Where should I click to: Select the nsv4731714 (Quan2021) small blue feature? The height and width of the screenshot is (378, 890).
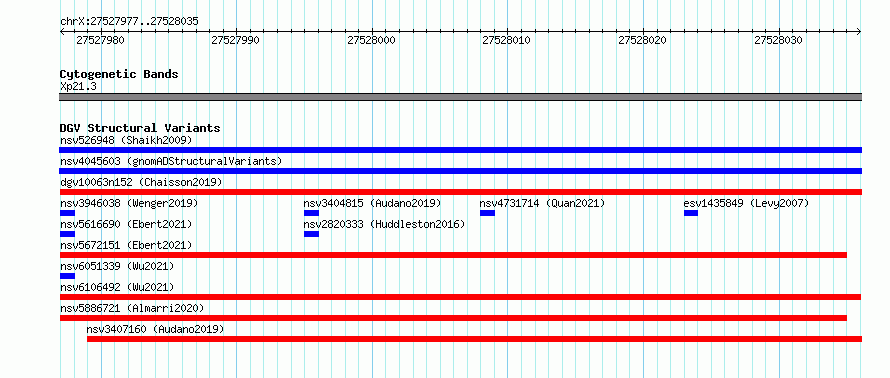487,213
